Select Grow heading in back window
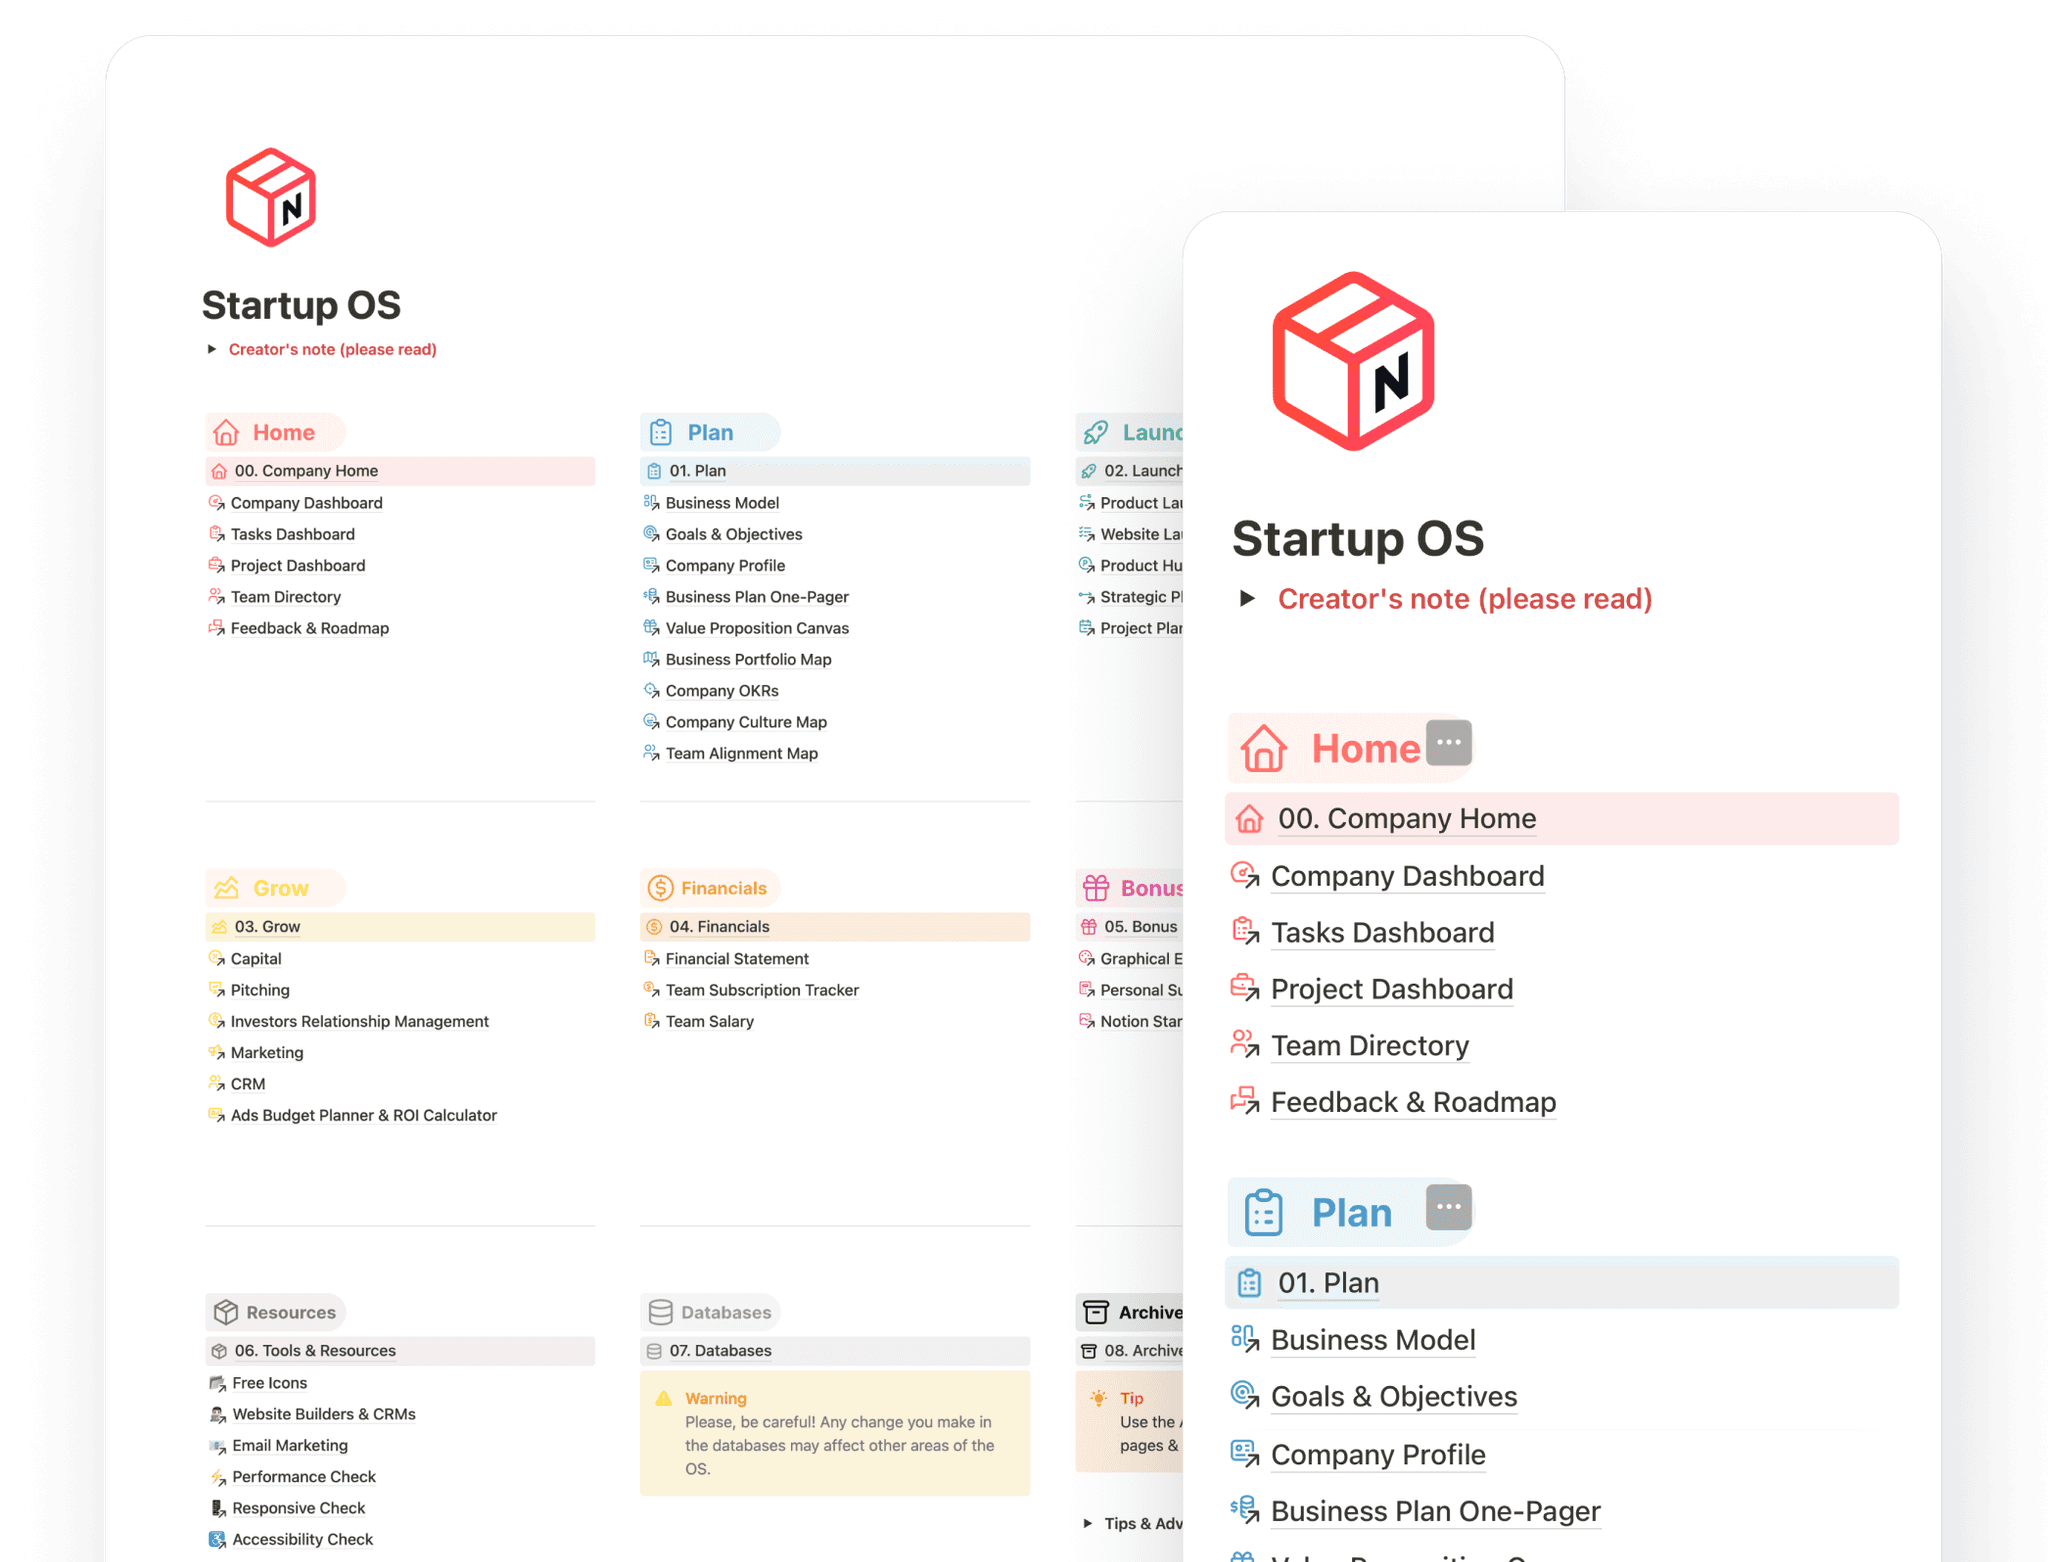This screenshot has height=1562, width=2048. coord(280,888)
